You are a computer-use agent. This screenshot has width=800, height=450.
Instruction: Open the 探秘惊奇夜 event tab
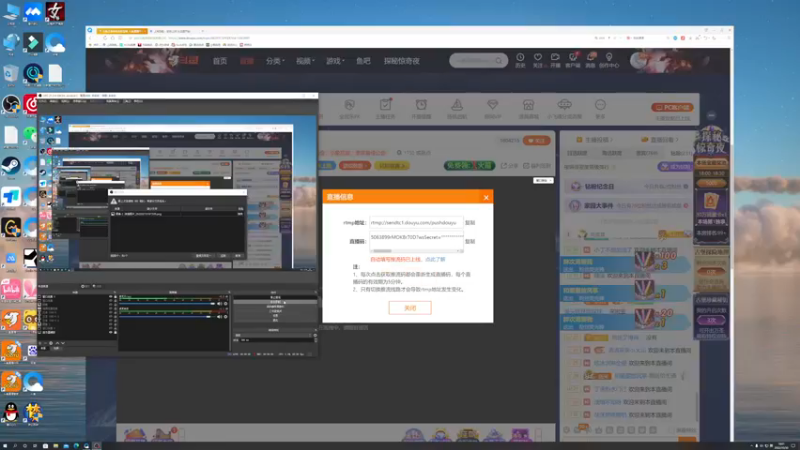(x=402, y=61)
